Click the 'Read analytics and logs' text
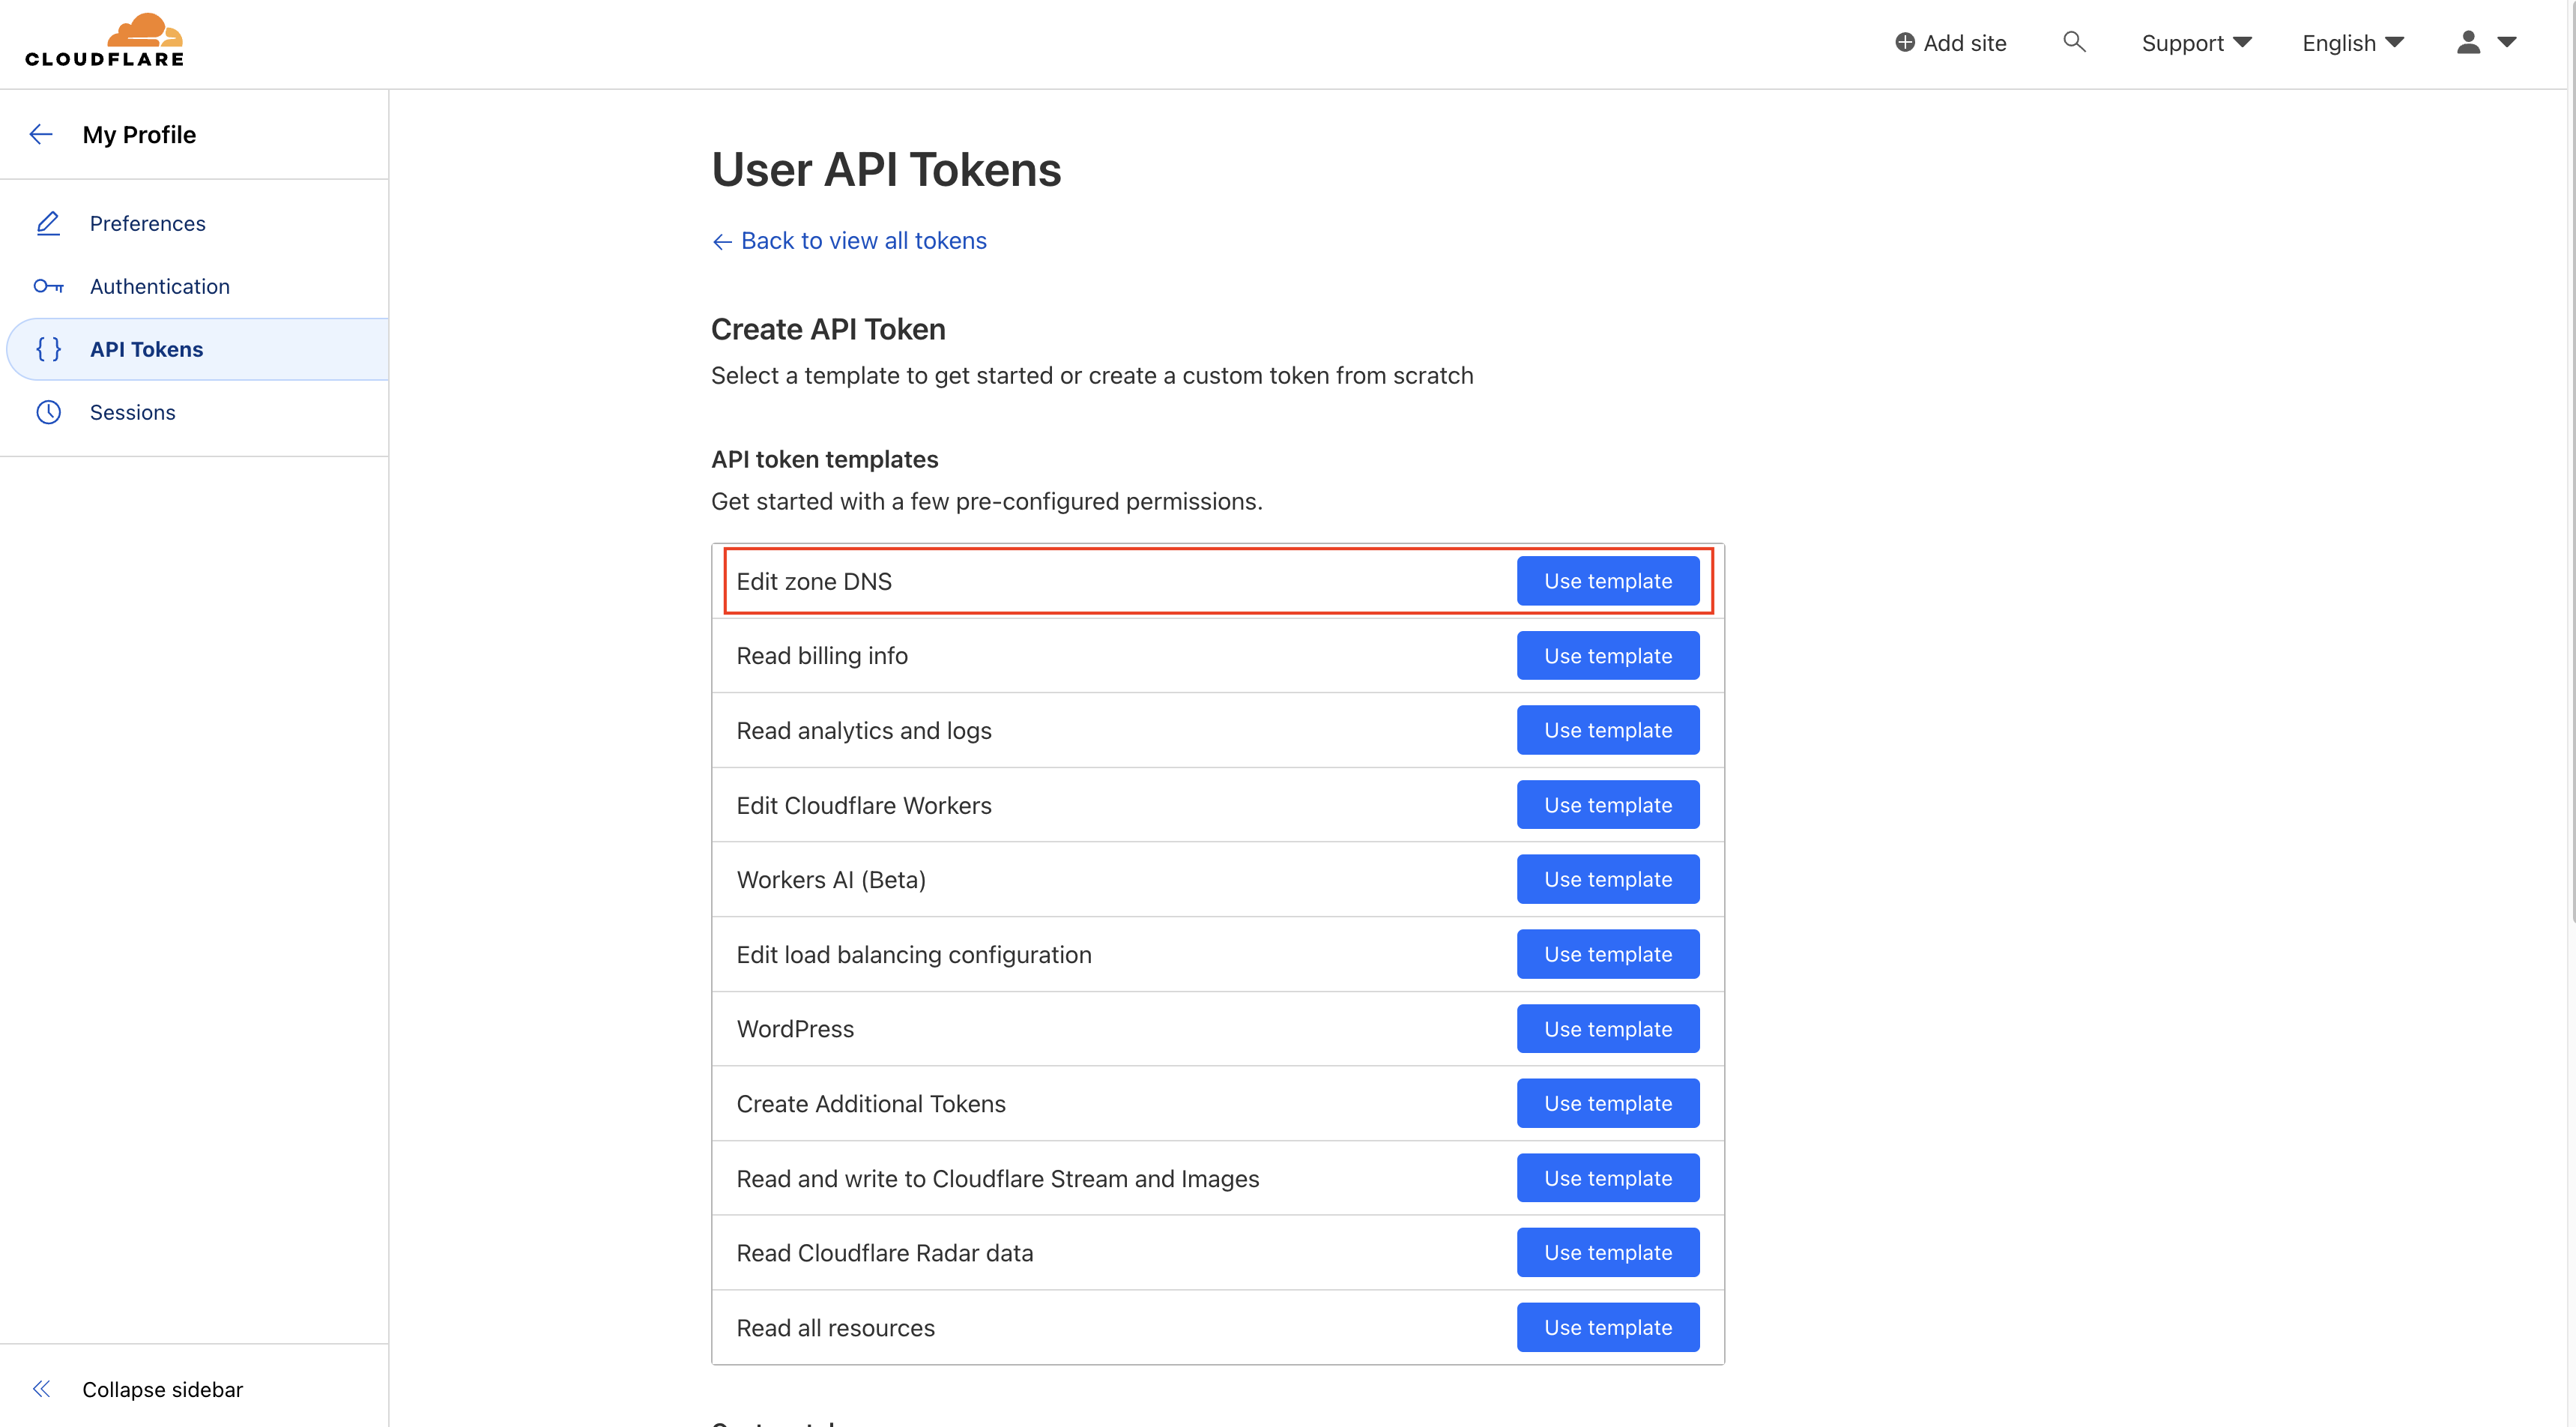 click(864, 730)
